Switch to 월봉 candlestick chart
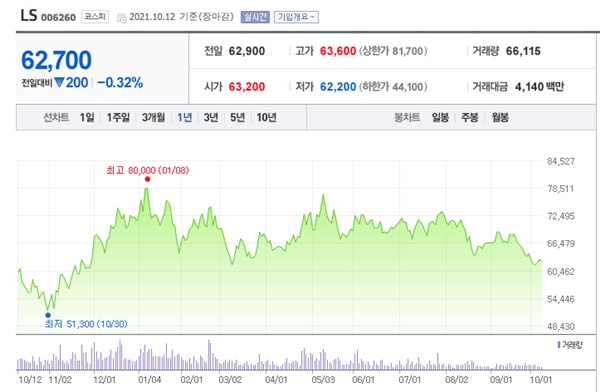The image size is (600, 392). [x=500, y=117]
